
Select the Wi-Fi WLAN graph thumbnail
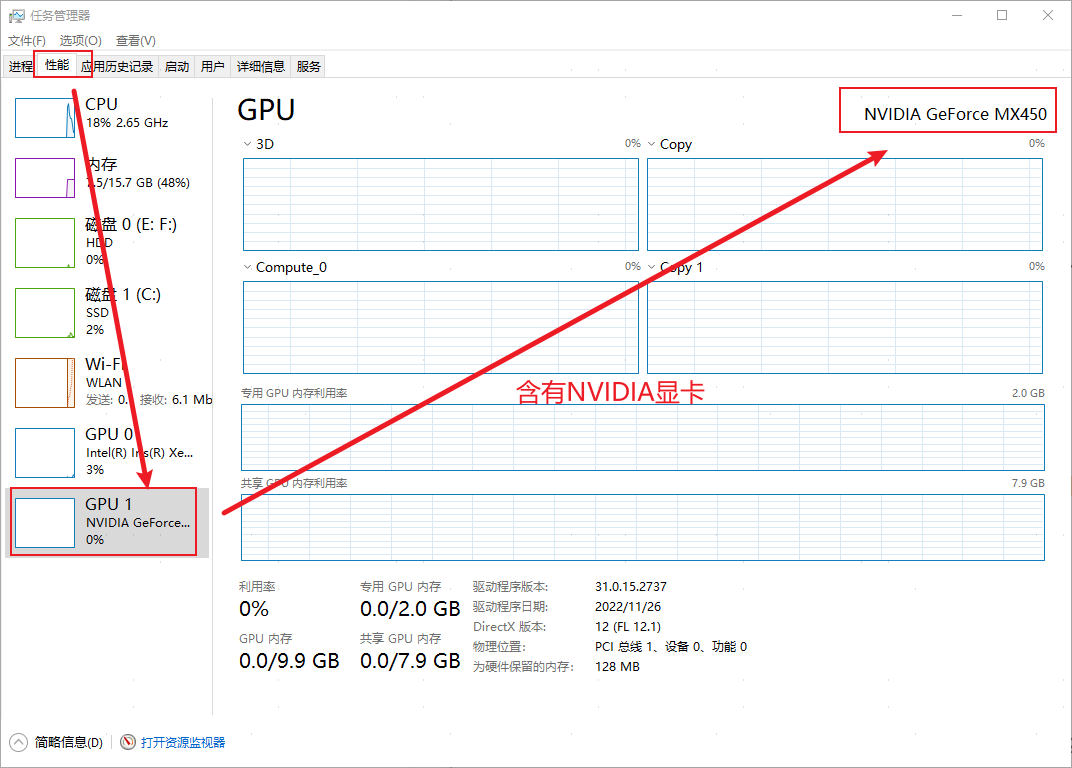[45, 383]
